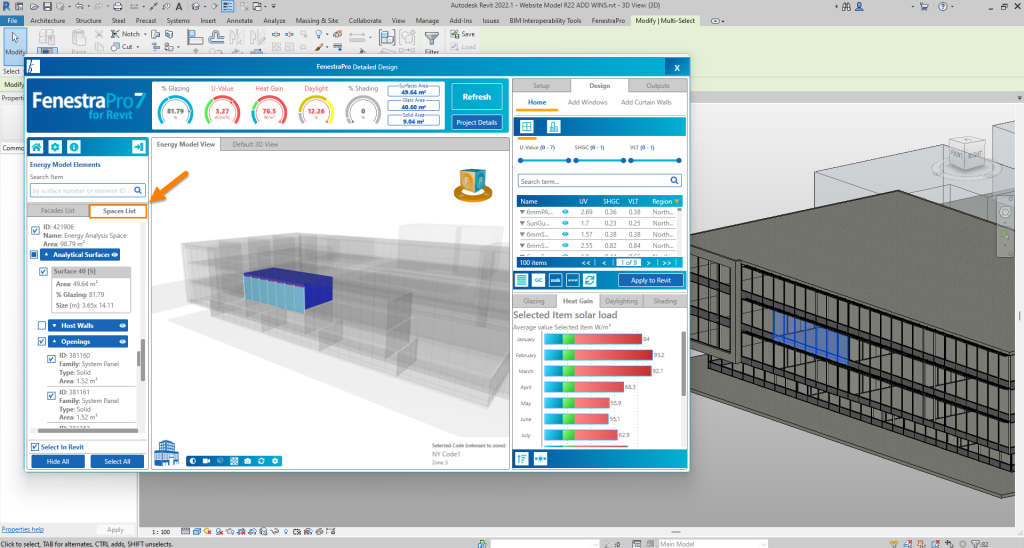Viewport: 1024px width, 548px height.
Task: Open FenestraPro settings gear icon
Action: (55, 147)
